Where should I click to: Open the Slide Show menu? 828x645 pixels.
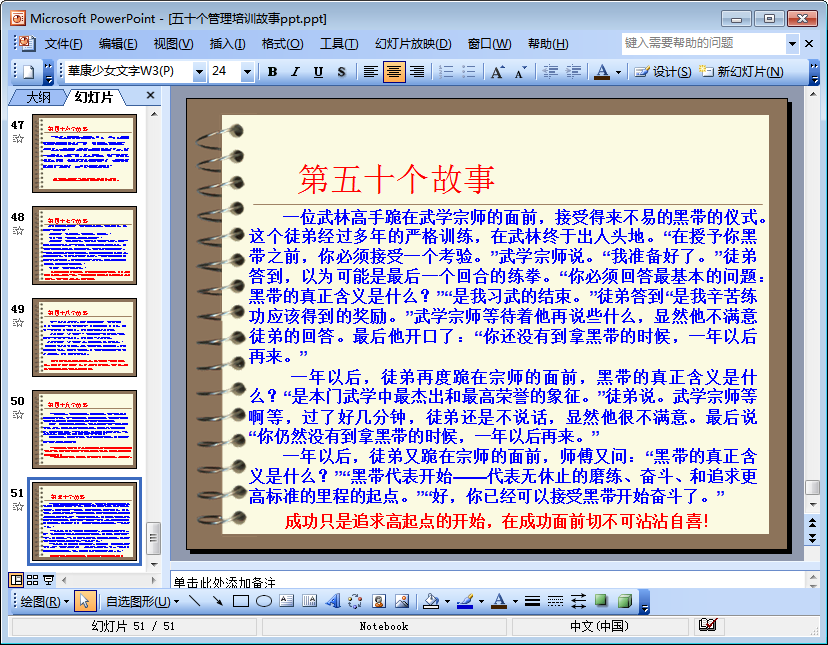point(413,44)
